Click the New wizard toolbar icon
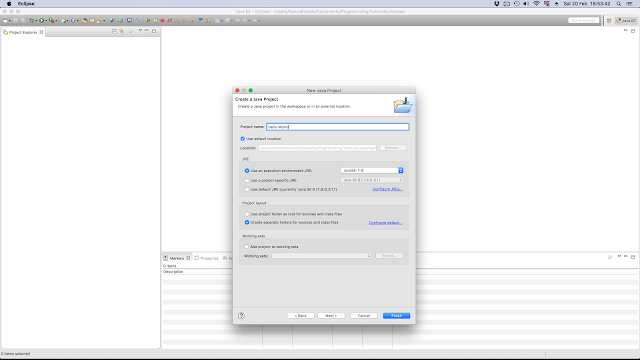The image size is (640, 360). [x=4, y=20]
